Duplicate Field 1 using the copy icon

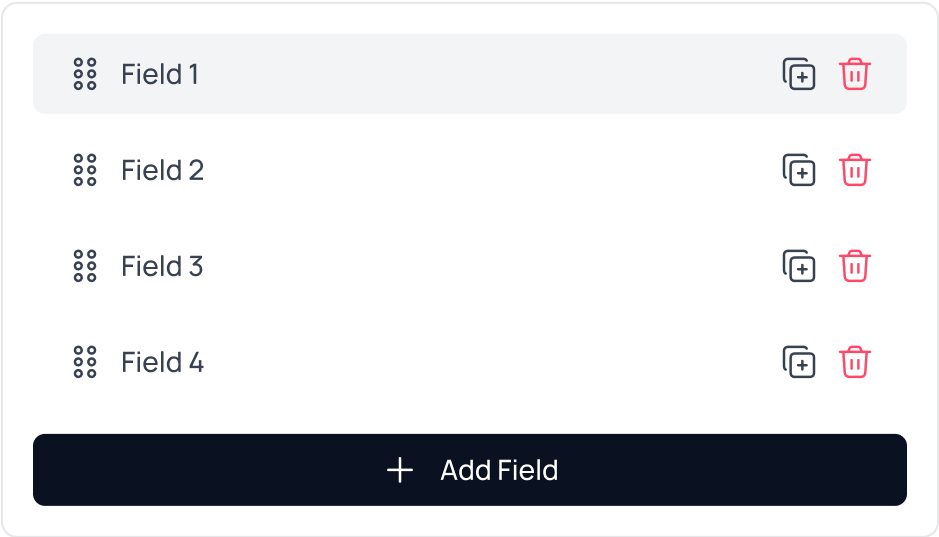coord(798,74)
